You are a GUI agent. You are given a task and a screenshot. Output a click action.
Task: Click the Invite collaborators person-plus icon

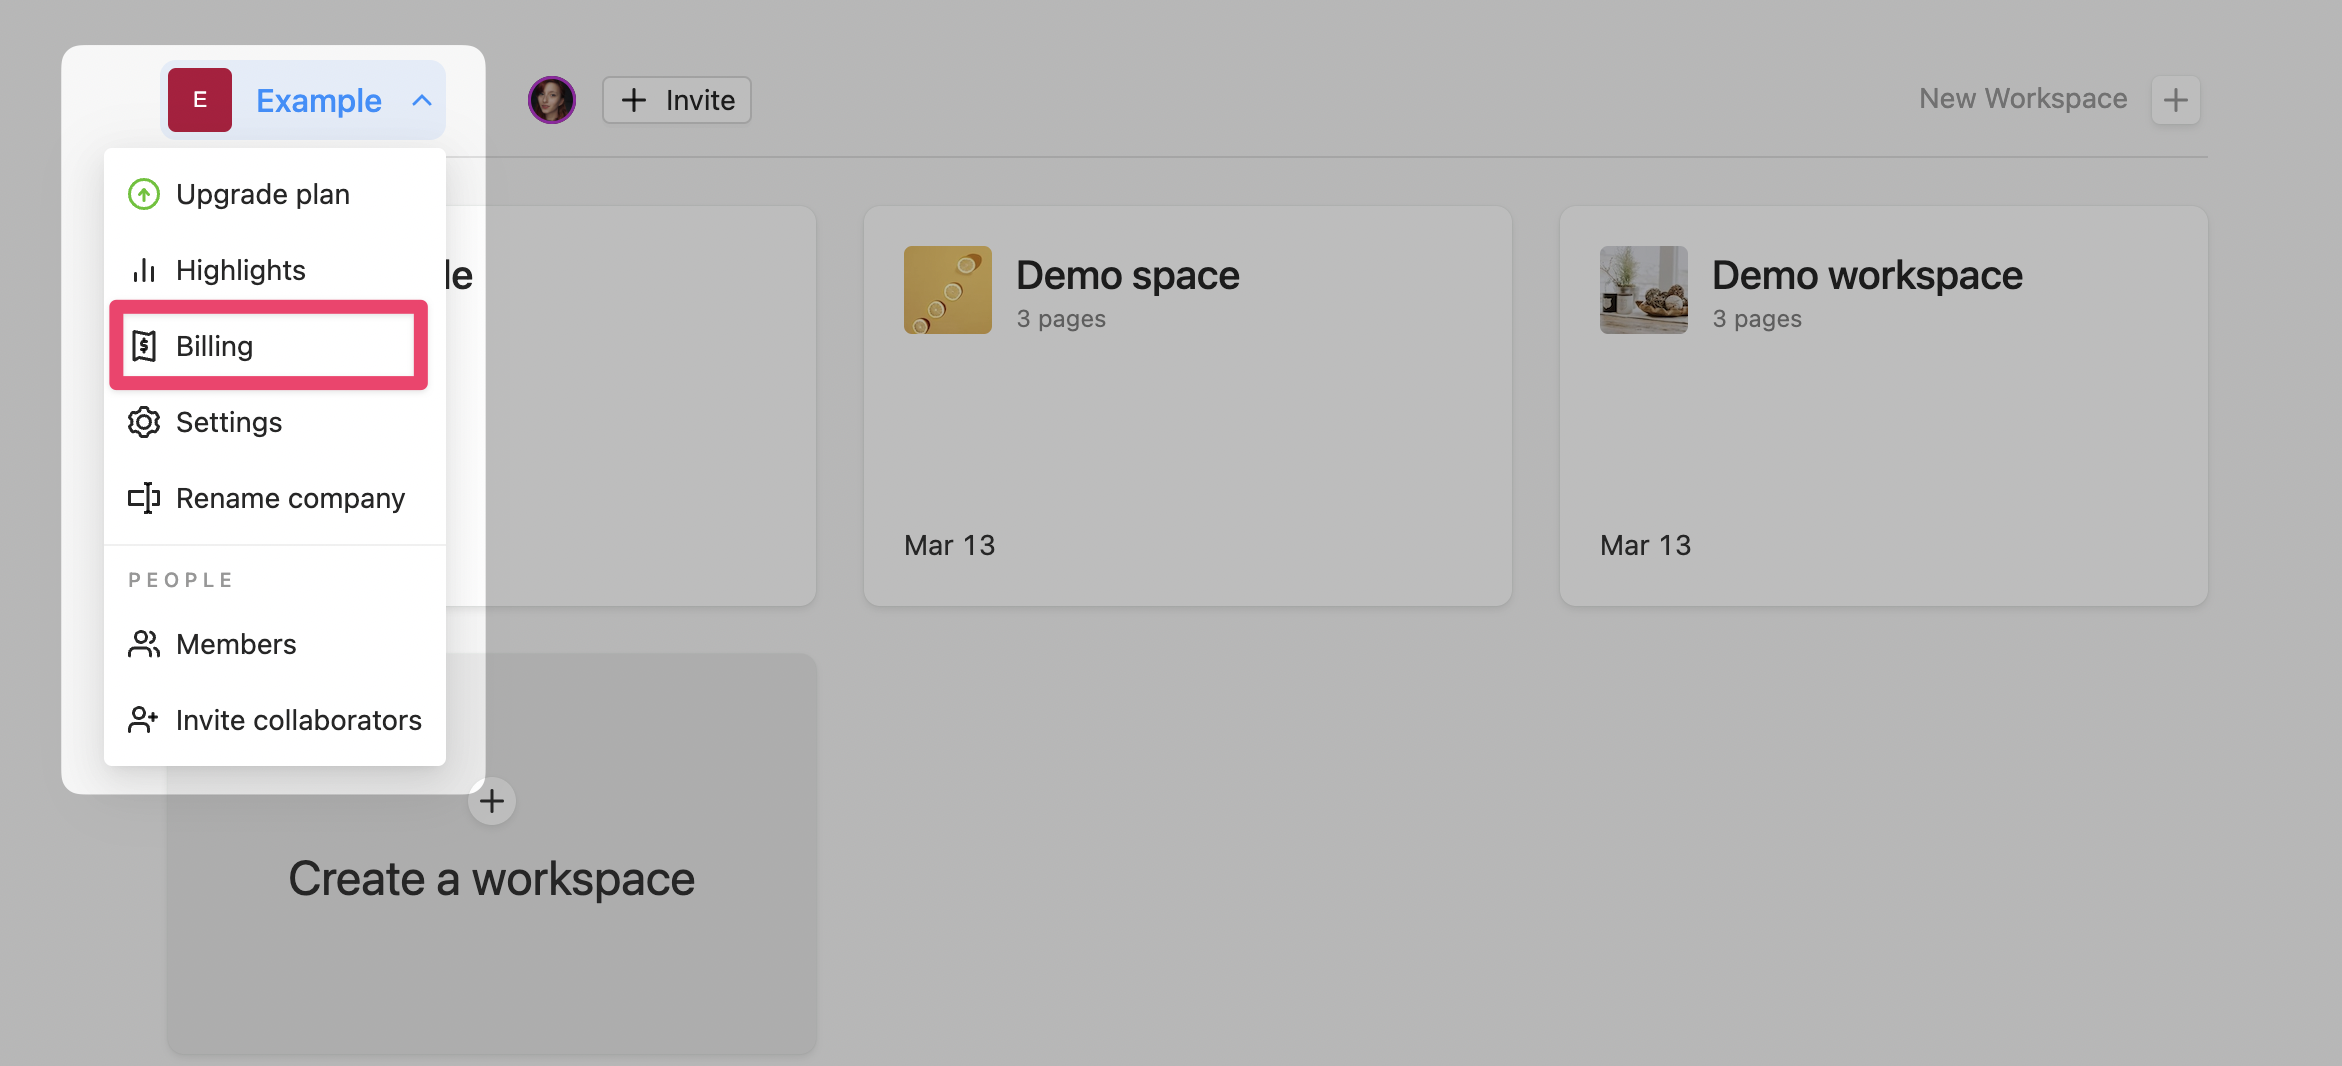click(x=144, y=720)
